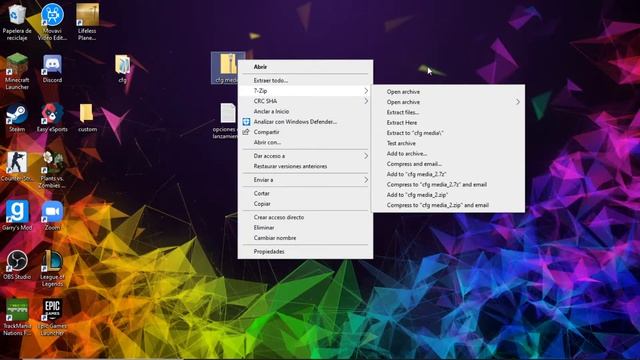
Task: Choose Anclar a Inicio
Action: click(305, 111)
